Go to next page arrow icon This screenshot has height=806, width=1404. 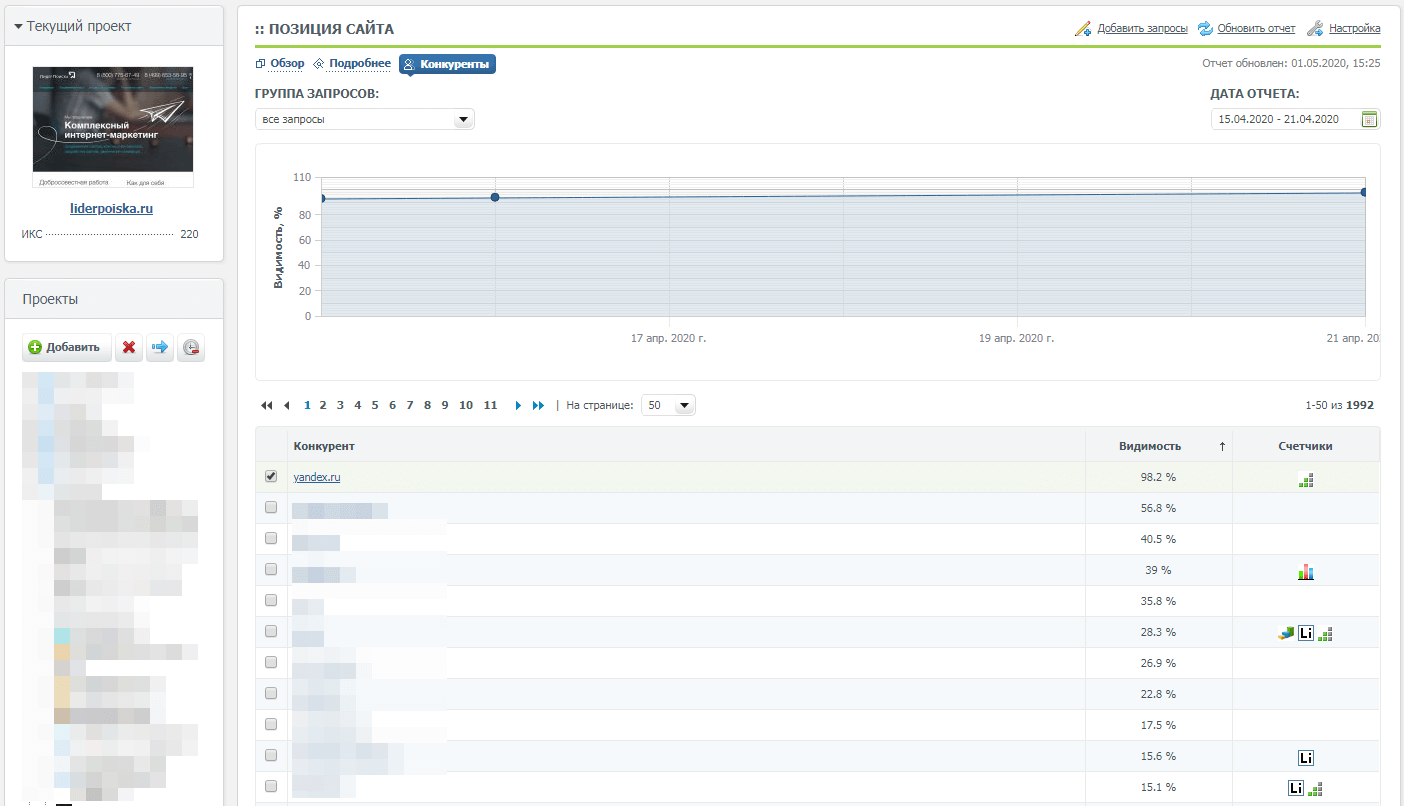(518, 406)
